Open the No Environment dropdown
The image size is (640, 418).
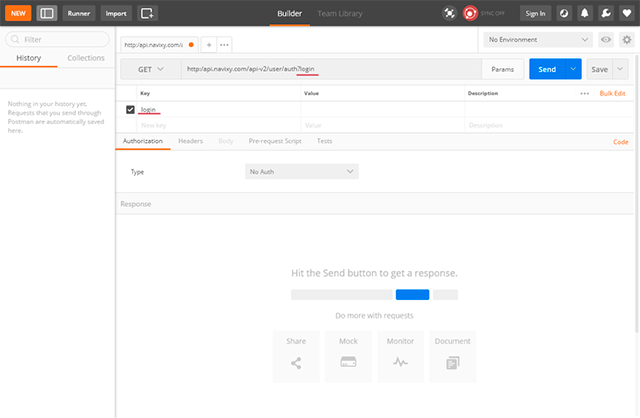click(538, 40)
